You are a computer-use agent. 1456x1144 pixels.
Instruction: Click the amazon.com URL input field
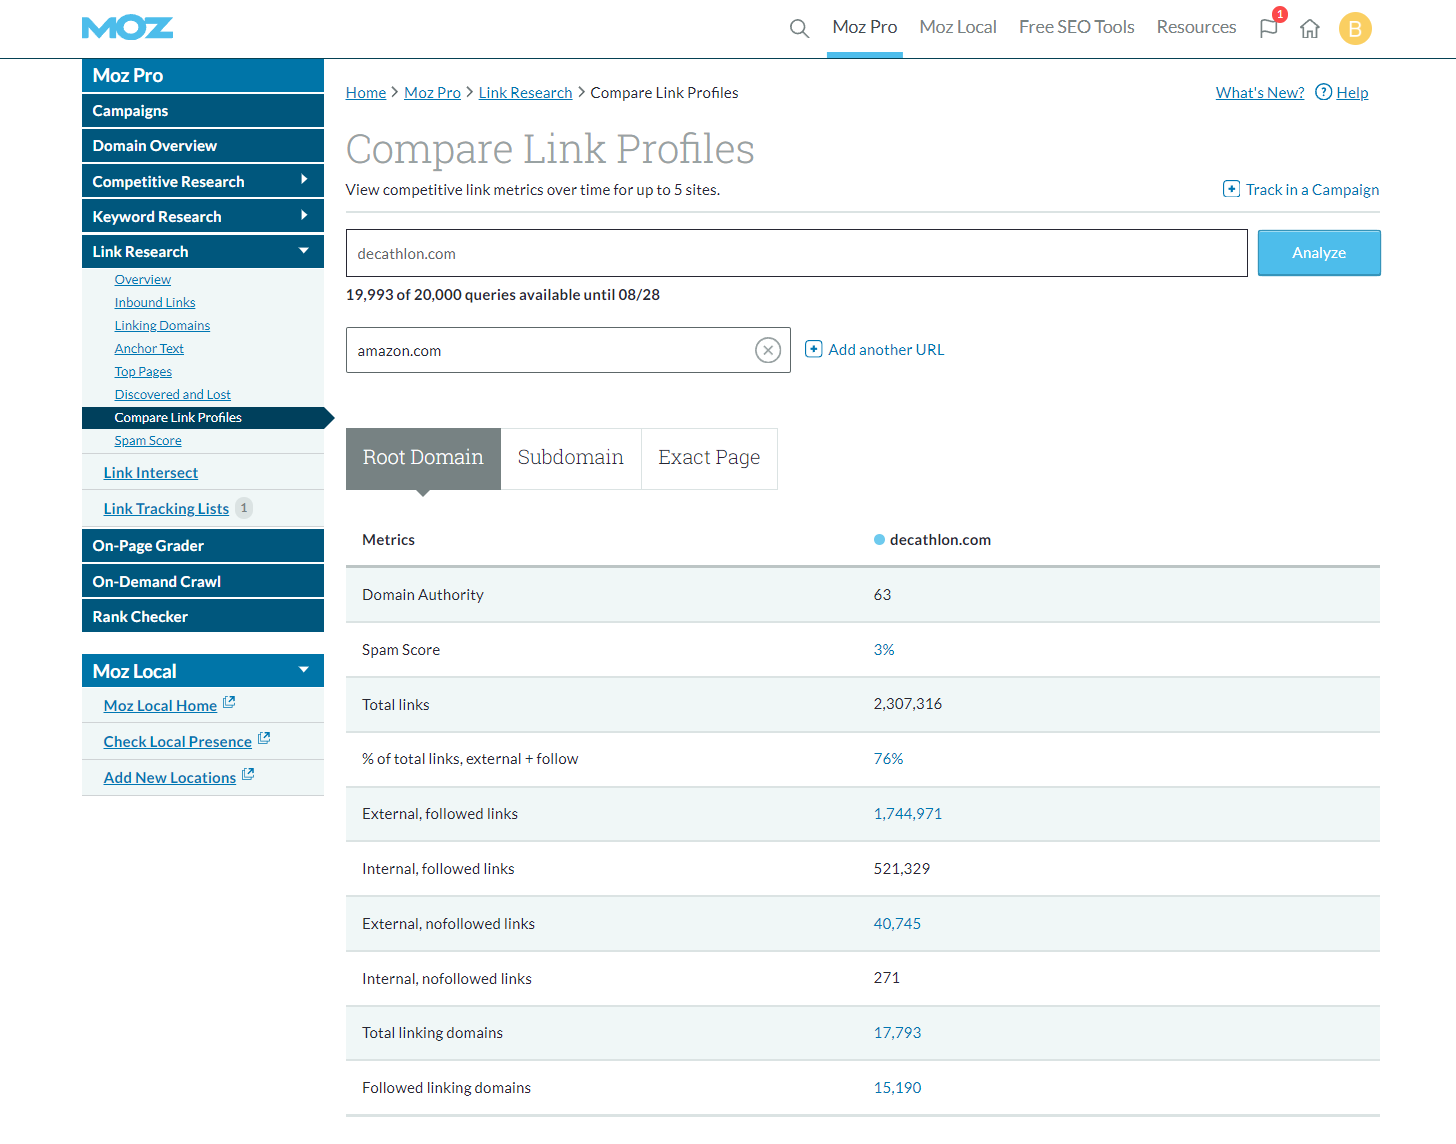[x=568, y=350]
